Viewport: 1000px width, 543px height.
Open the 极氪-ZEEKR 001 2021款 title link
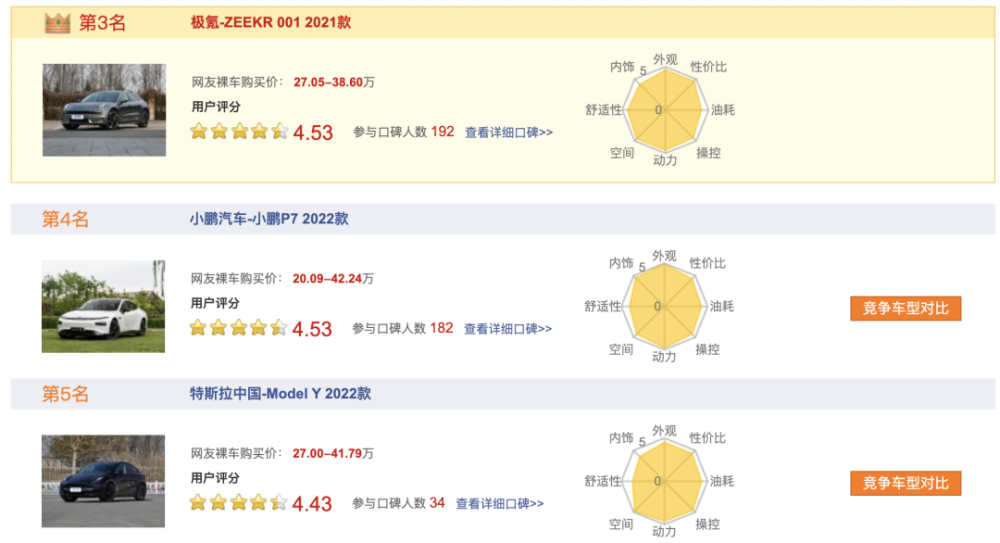pos(270,22)
